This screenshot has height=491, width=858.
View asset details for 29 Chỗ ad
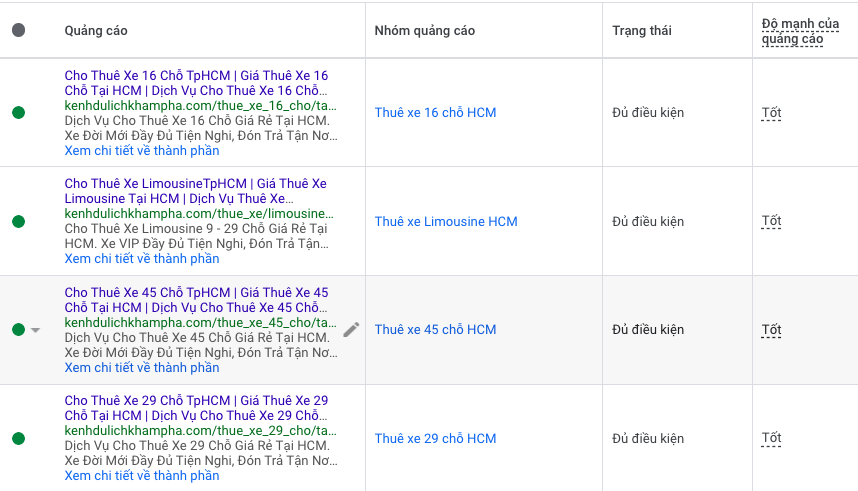tap(142, 476)
